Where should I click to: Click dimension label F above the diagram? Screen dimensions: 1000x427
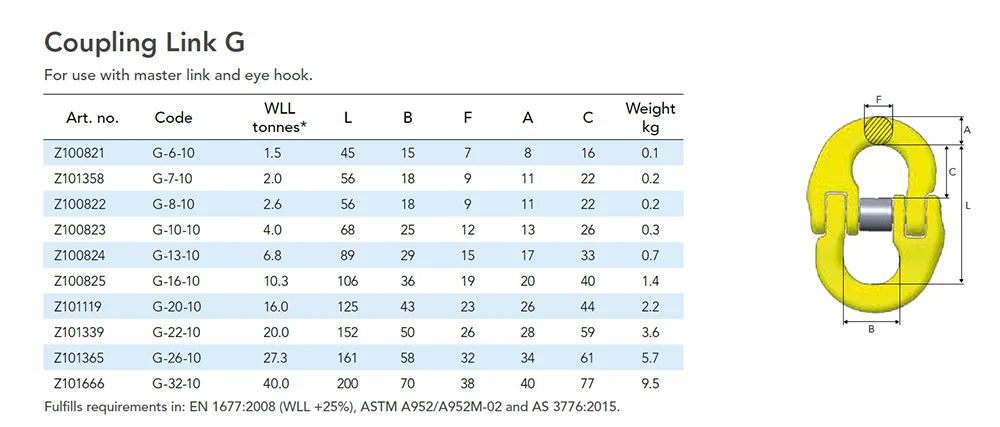click(x=878, y=100)
